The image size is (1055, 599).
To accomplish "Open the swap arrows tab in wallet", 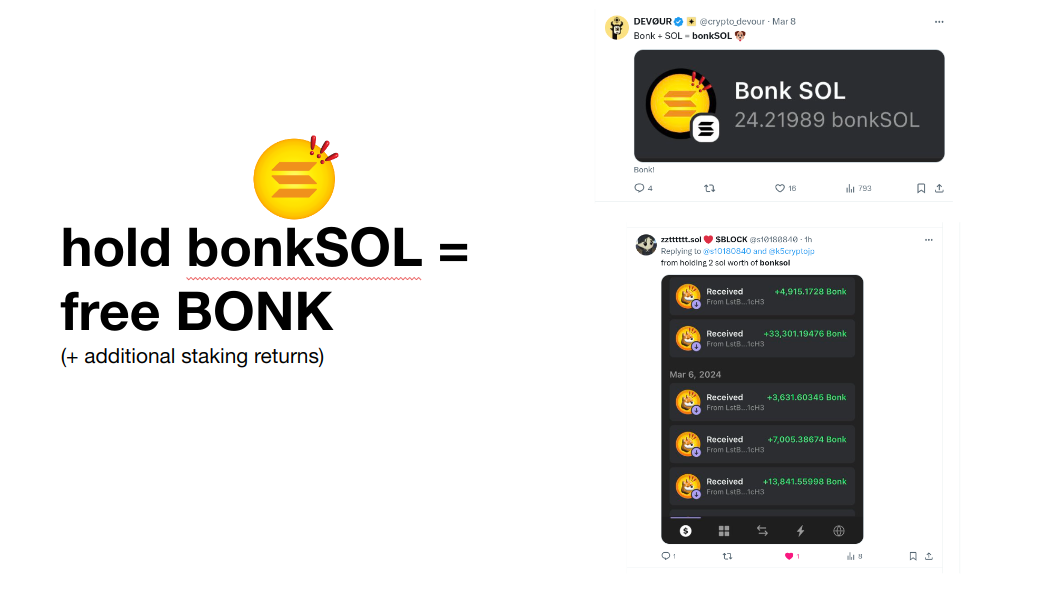I will pos(762,531).
